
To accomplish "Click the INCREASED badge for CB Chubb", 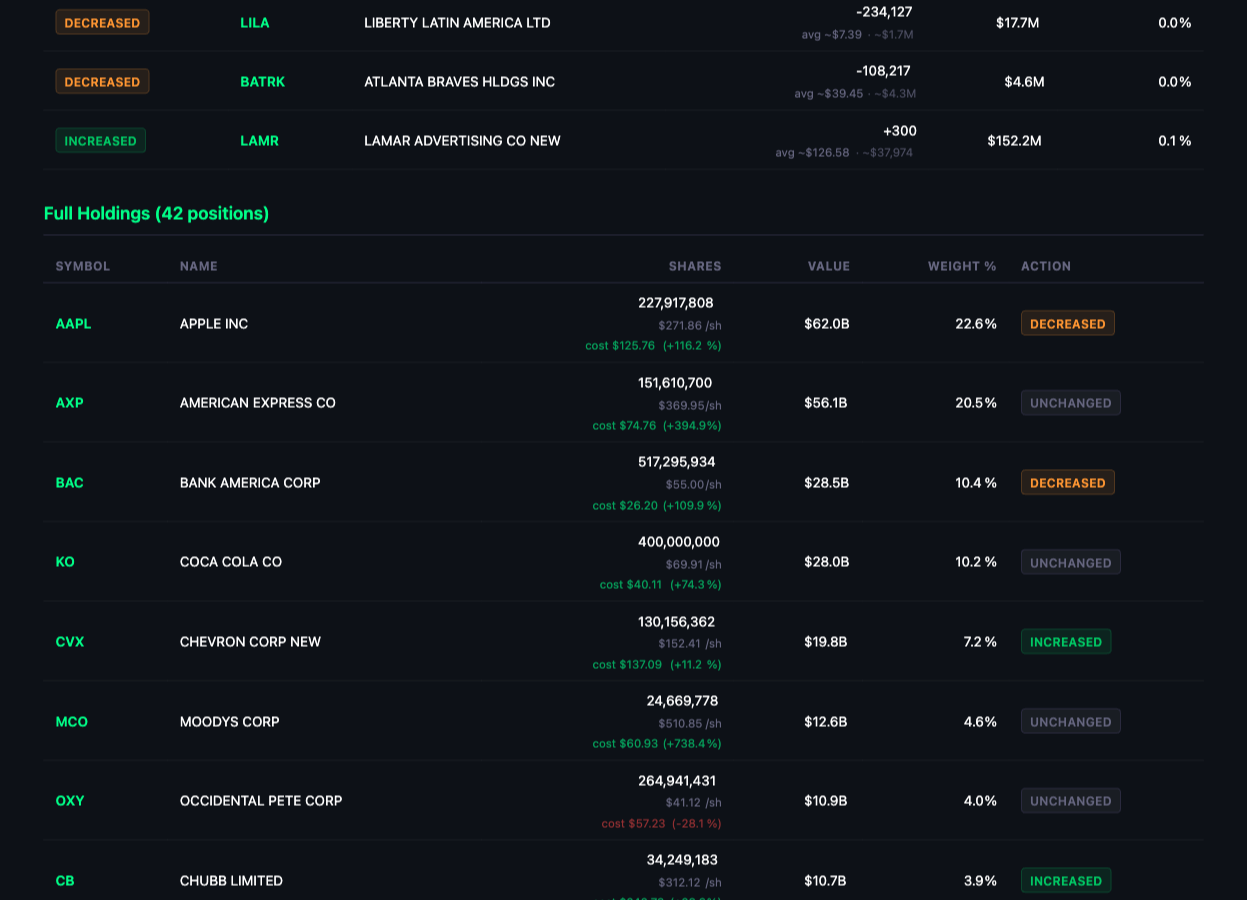I will coord(1066,880).
